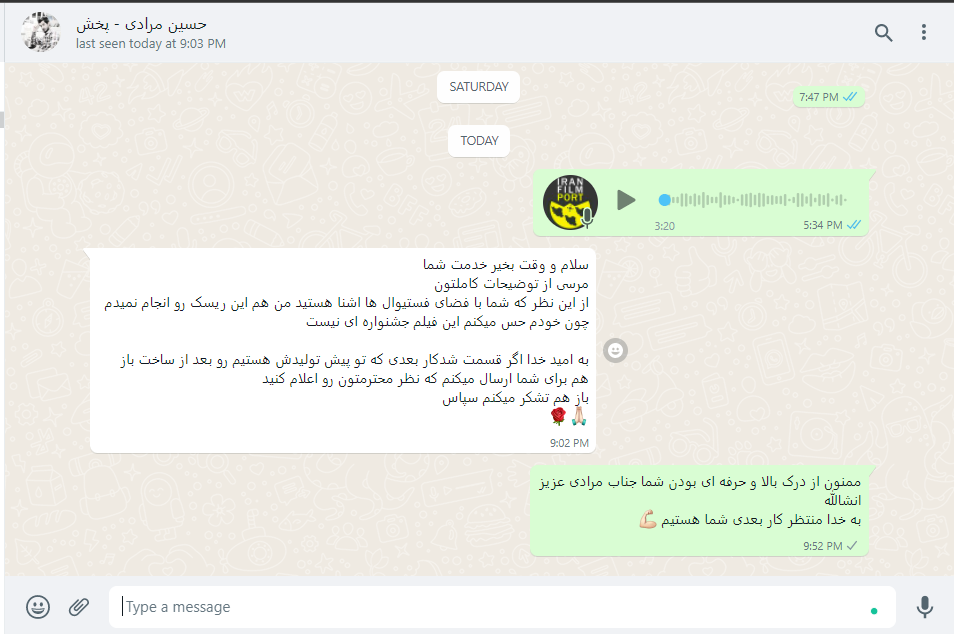954x634 pixels.
Task: Play the 3:20 voice message
Action: (625, 200)
